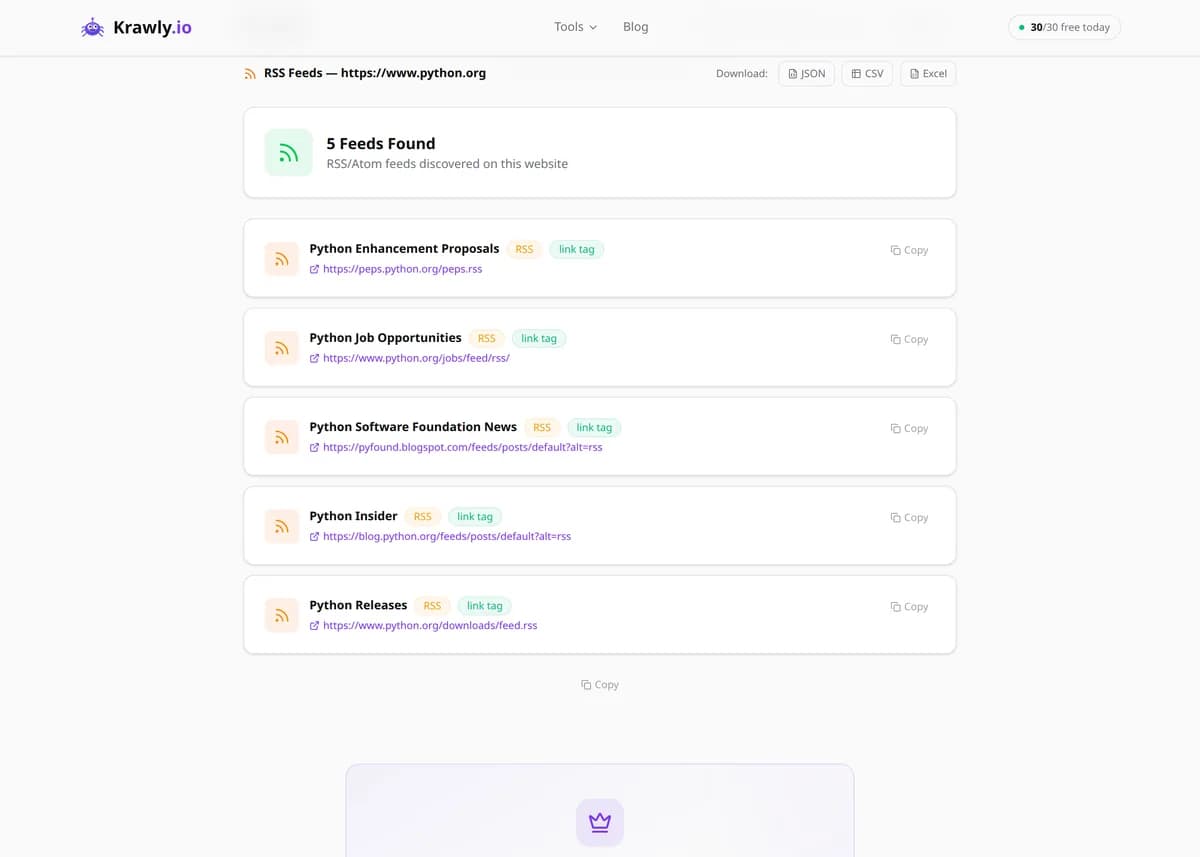1200x857 pixels.
Task: Click the RSS icon of Python Releases
Action: click(282, 615)
